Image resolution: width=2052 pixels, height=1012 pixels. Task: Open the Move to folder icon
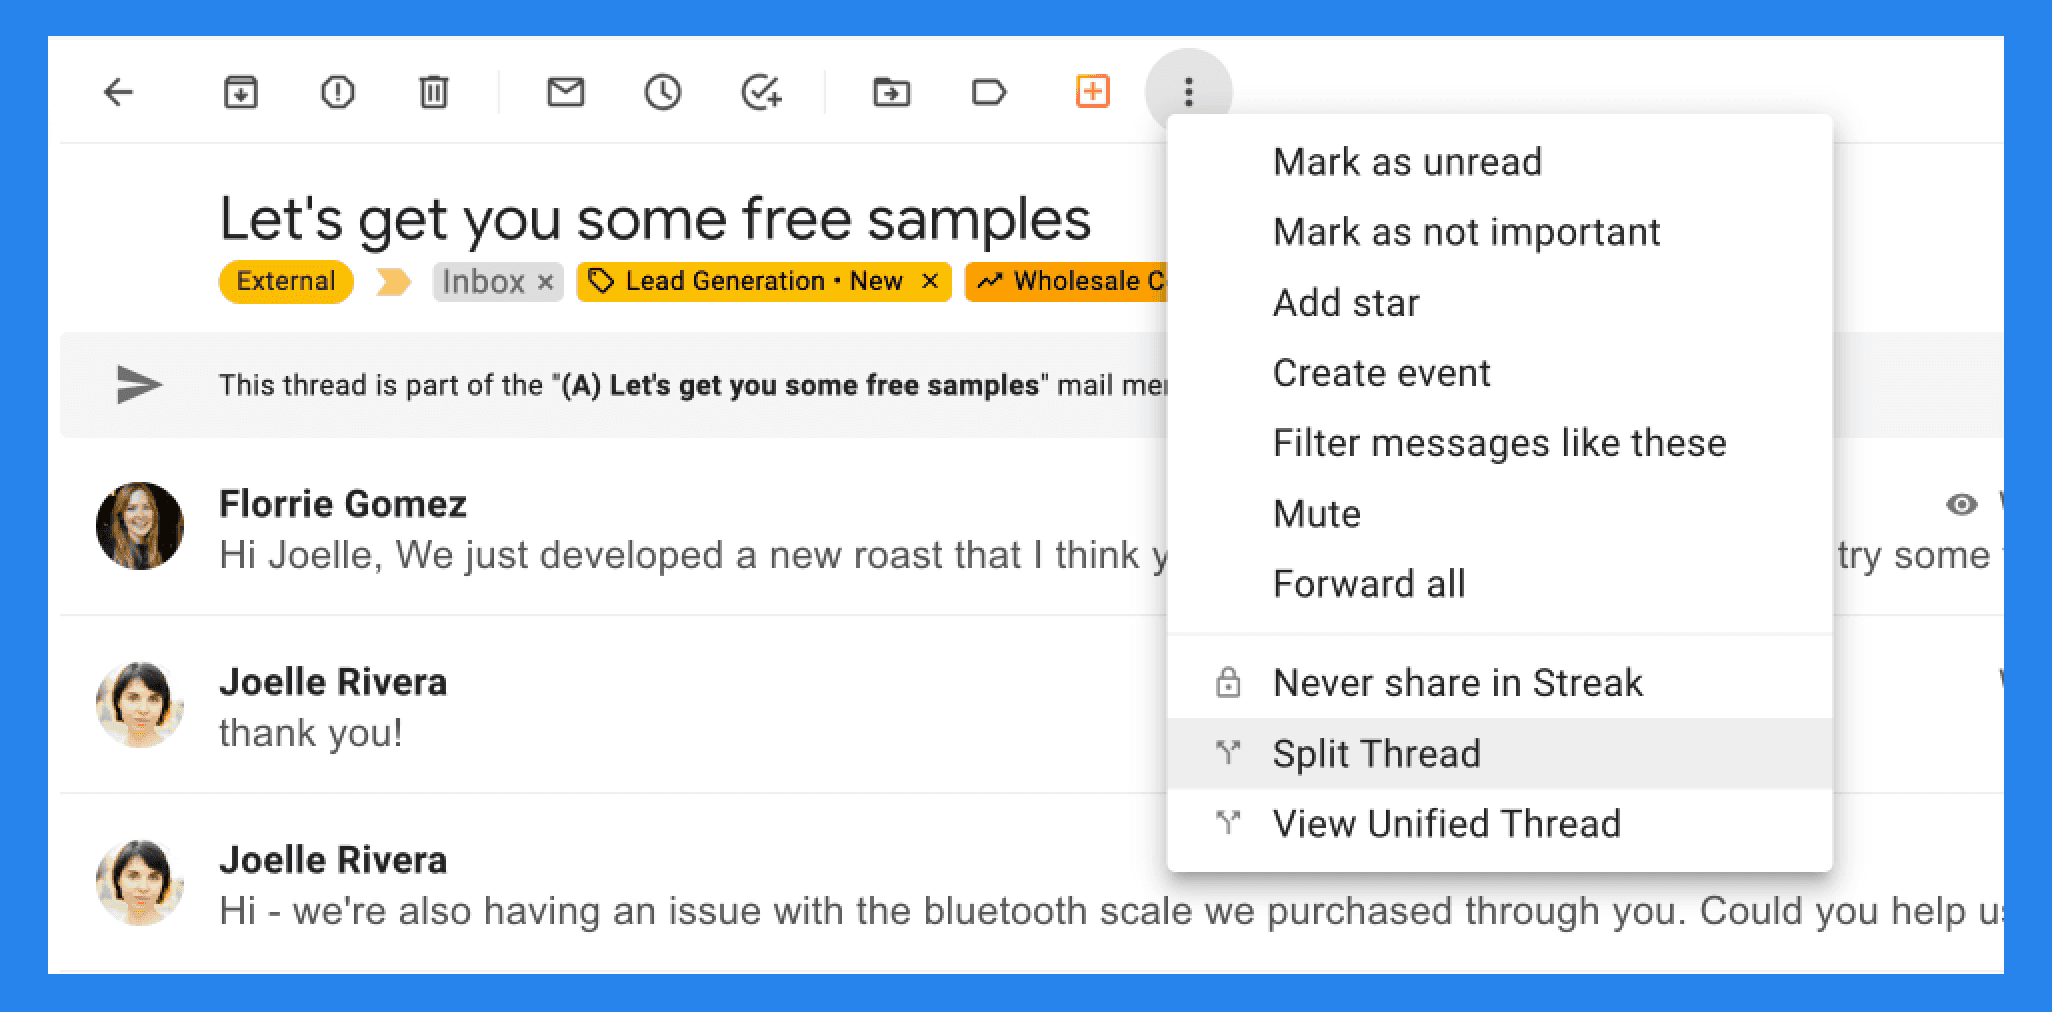891,93
